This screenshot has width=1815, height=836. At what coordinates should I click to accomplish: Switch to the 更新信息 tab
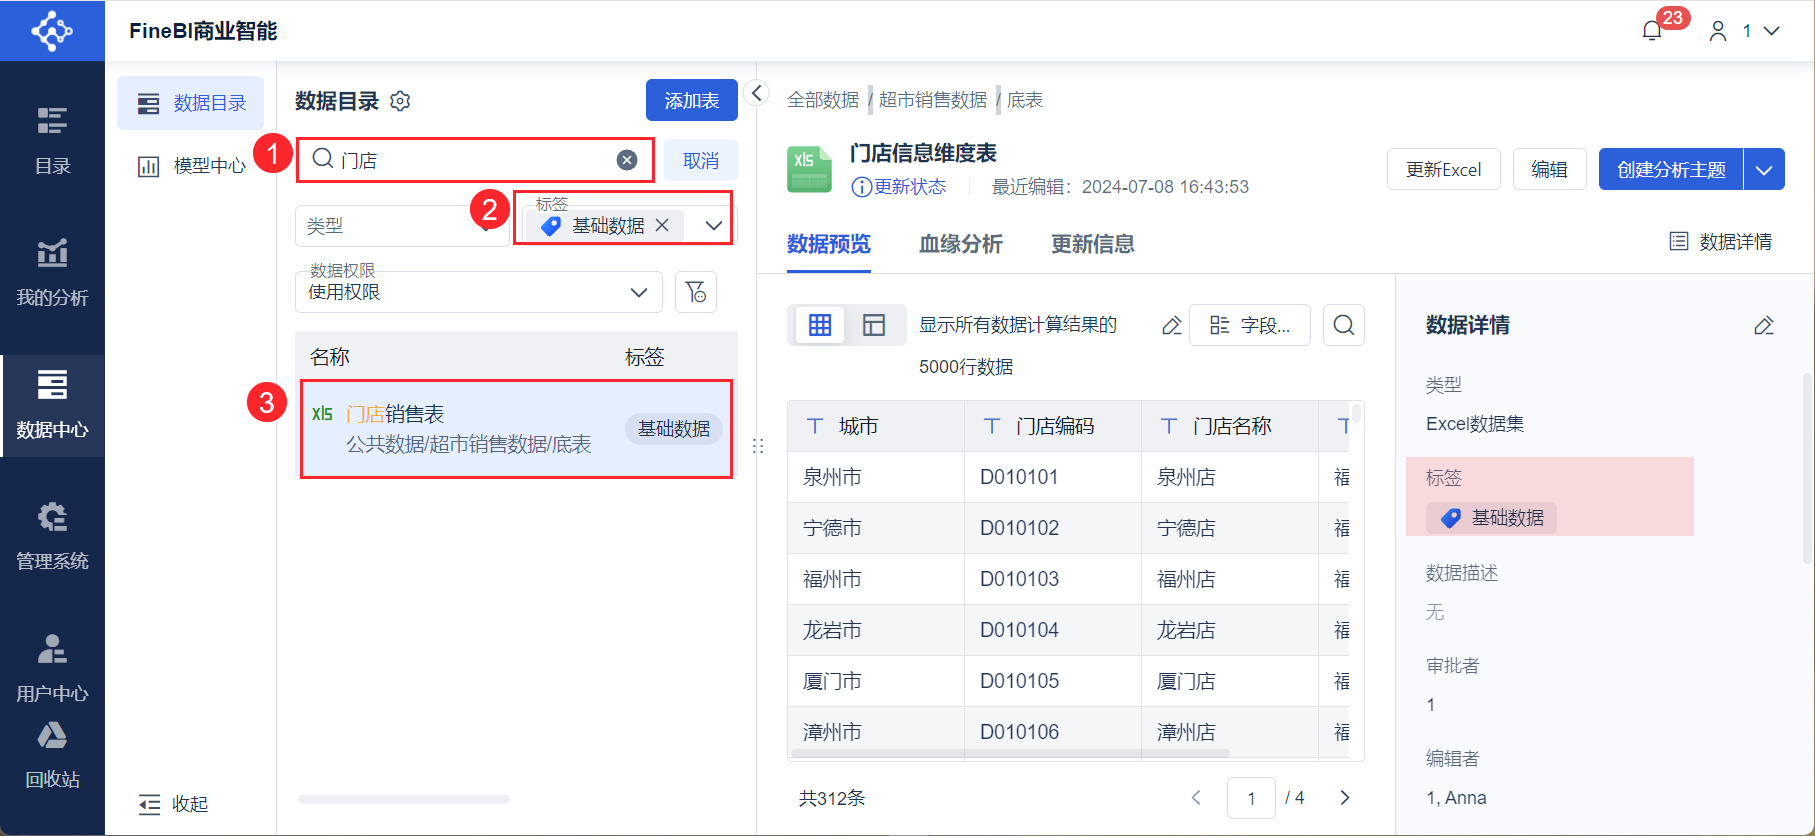[1093, 244]
